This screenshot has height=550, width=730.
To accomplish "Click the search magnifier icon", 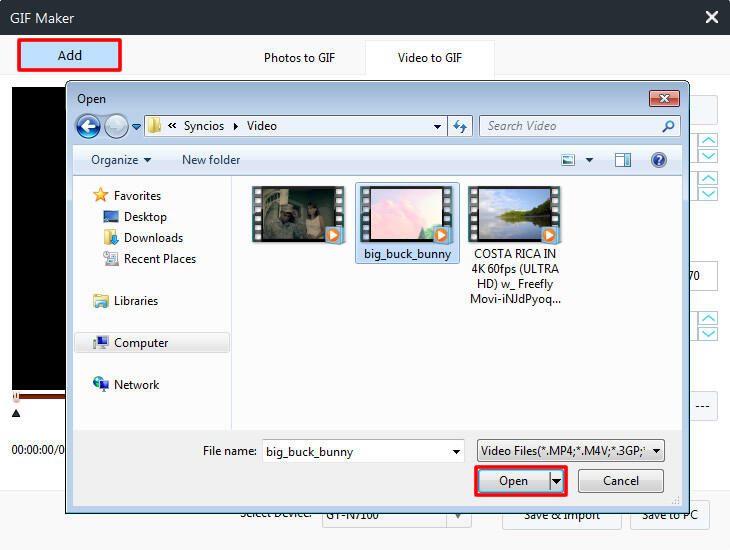I will [668, 127].
